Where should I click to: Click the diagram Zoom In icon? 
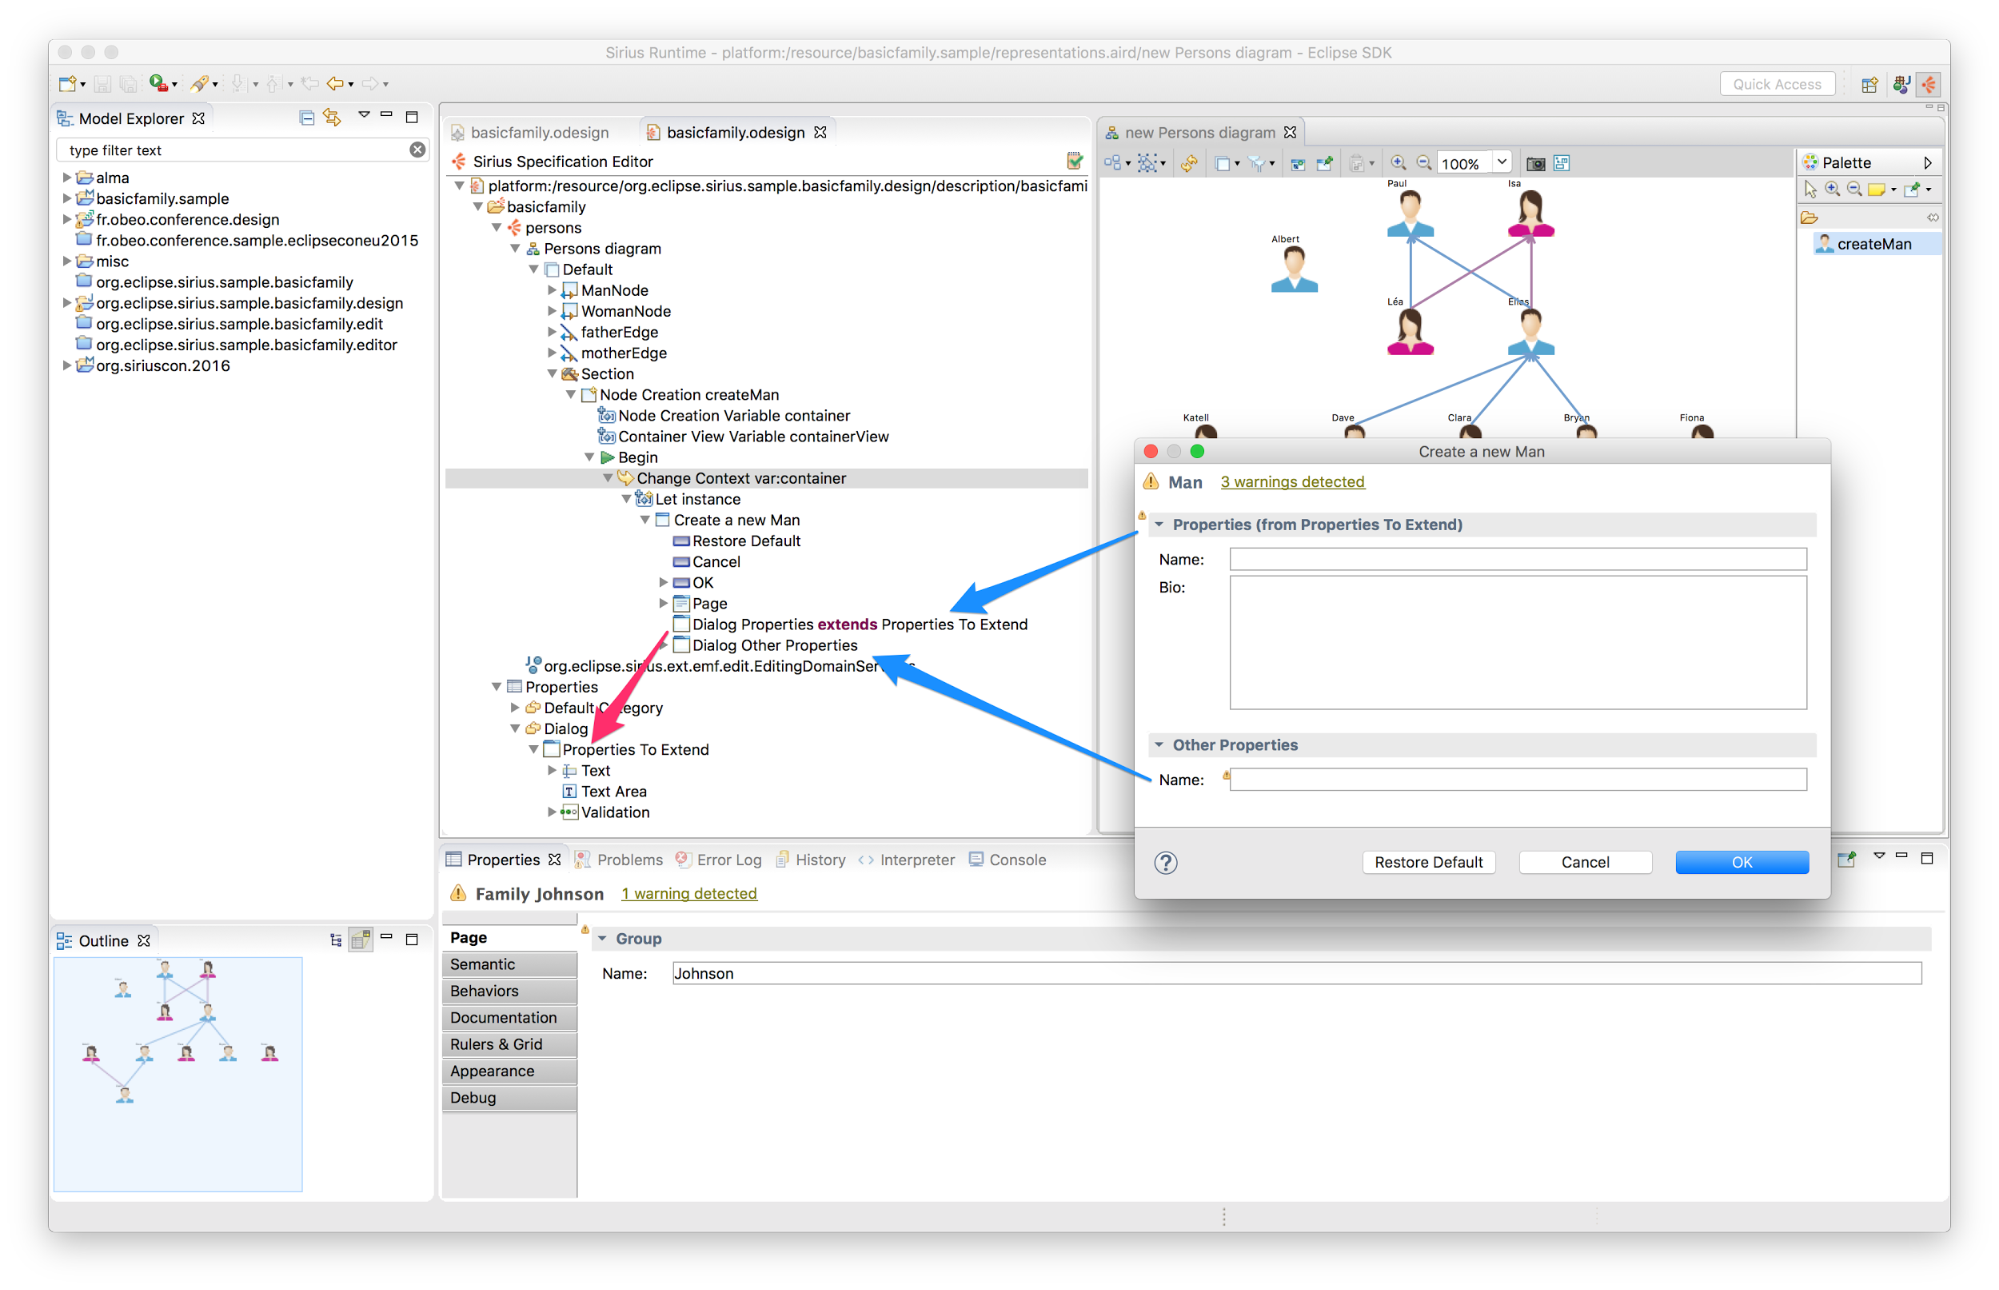[x=1398, y=163]
